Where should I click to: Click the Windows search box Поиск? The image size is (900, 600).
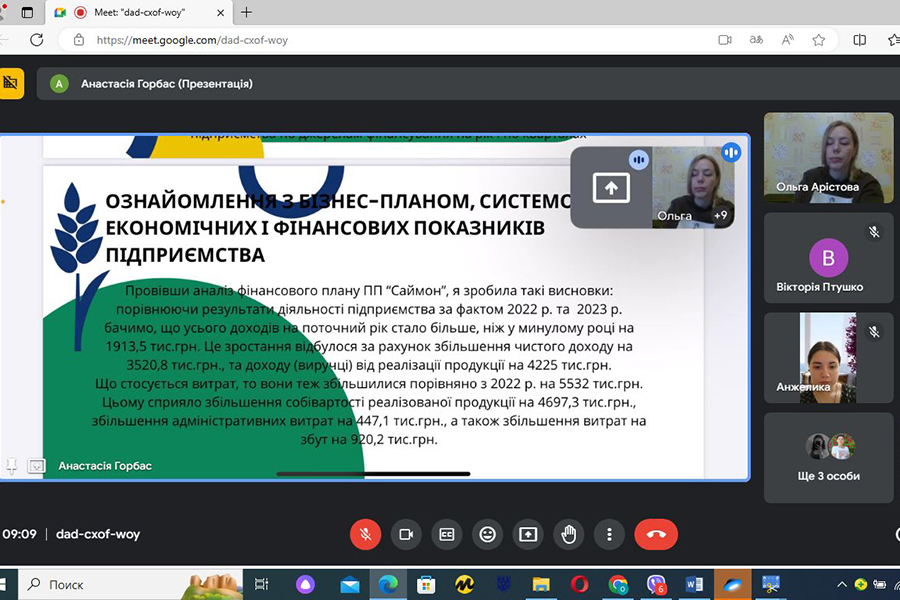(x=132, y=584)
